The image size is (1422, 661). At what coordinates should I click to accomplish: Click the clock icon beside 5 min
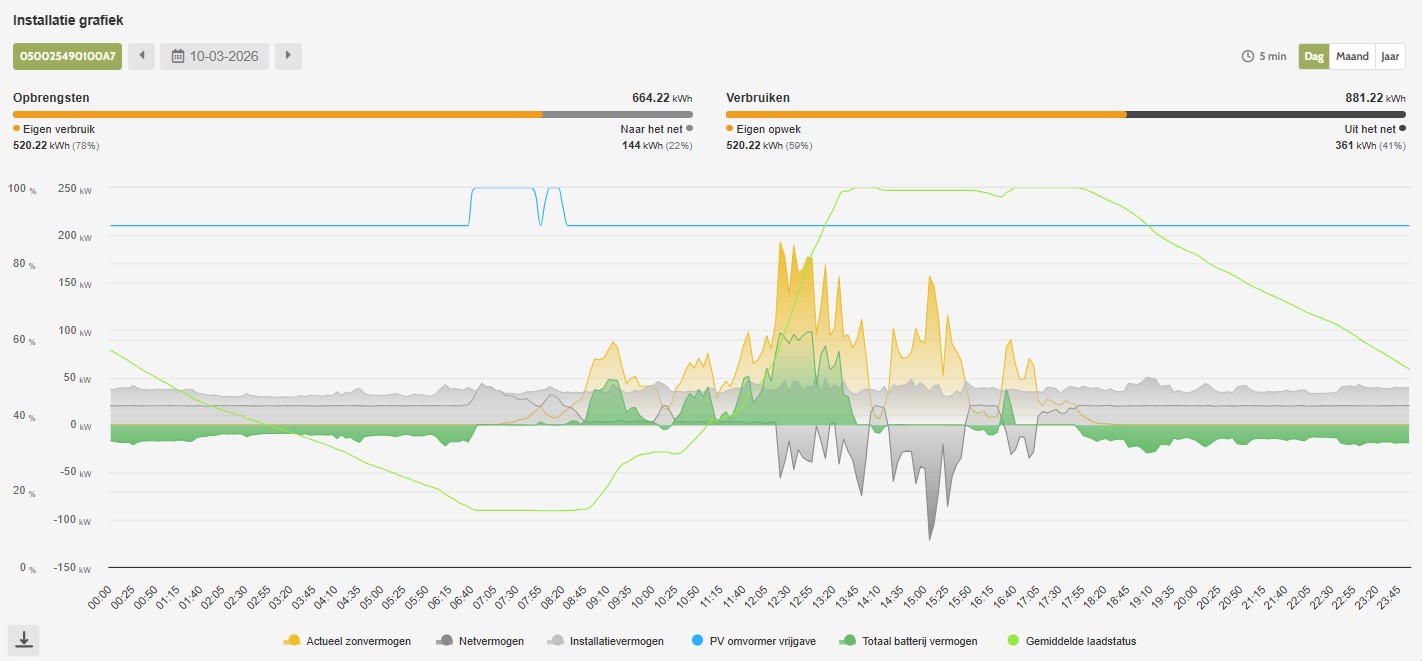[1247, 56]
